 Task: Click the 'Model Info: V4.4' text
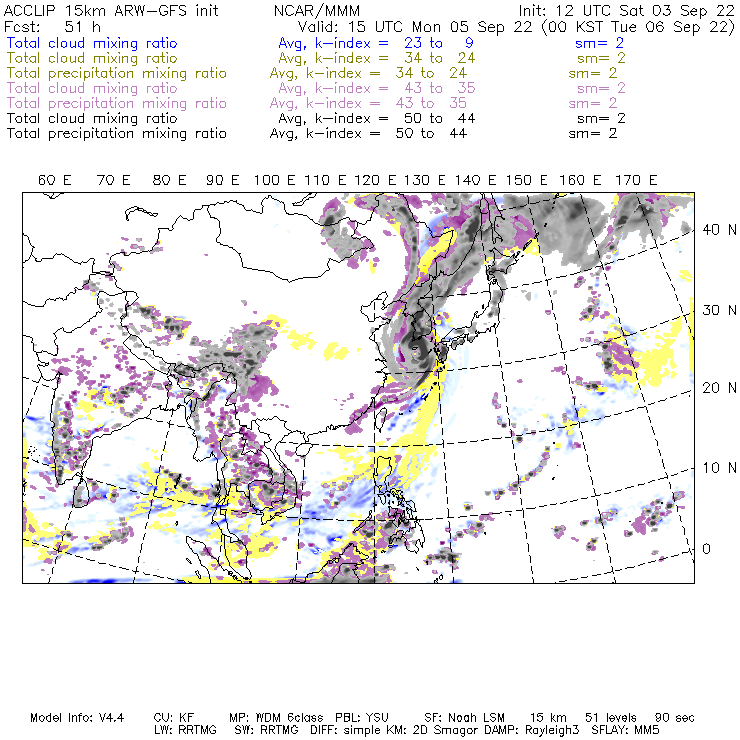pyautogui.click(x=77, y=718)
